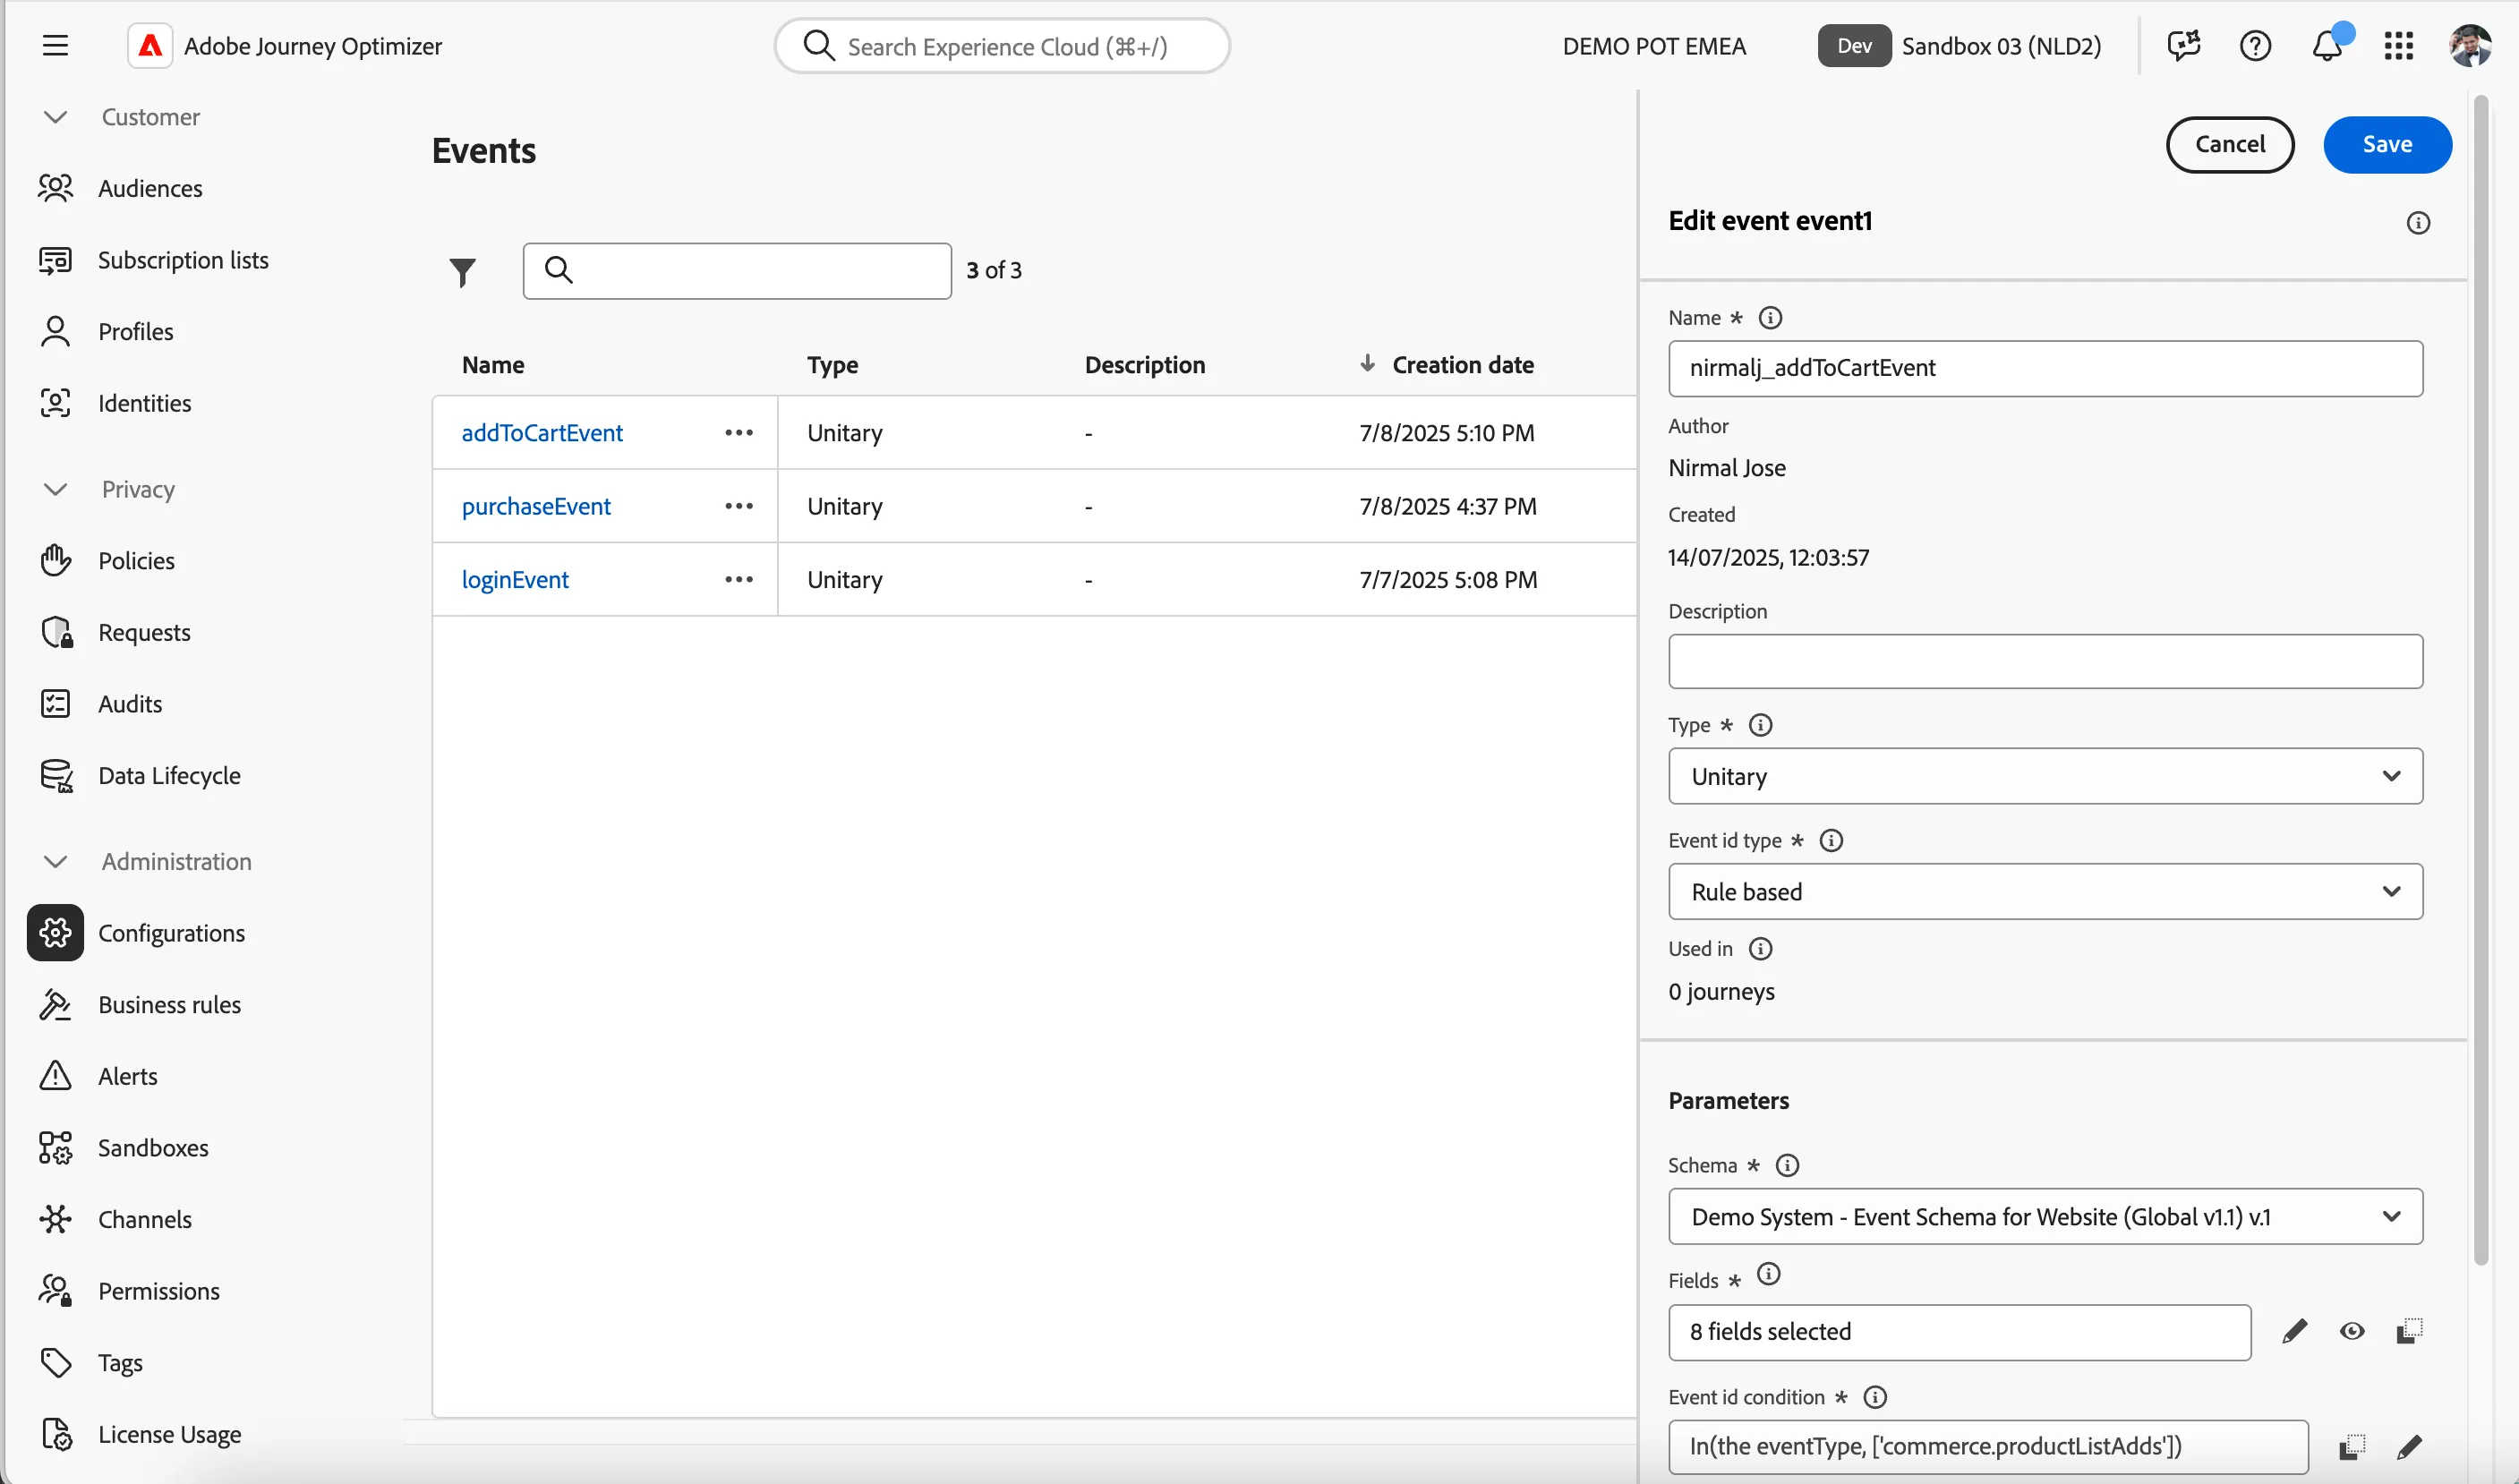Viewport: 2519px width, 1484px height.
Task: Open the feedback chat icon
Action: (2184, 46)
